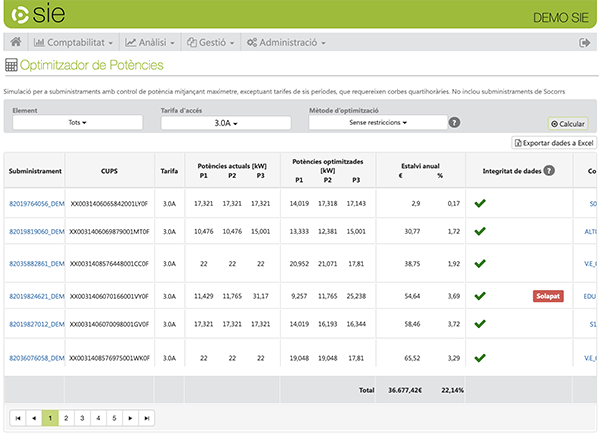
Task: Open the Administració menu
Action: coord(288,43)
